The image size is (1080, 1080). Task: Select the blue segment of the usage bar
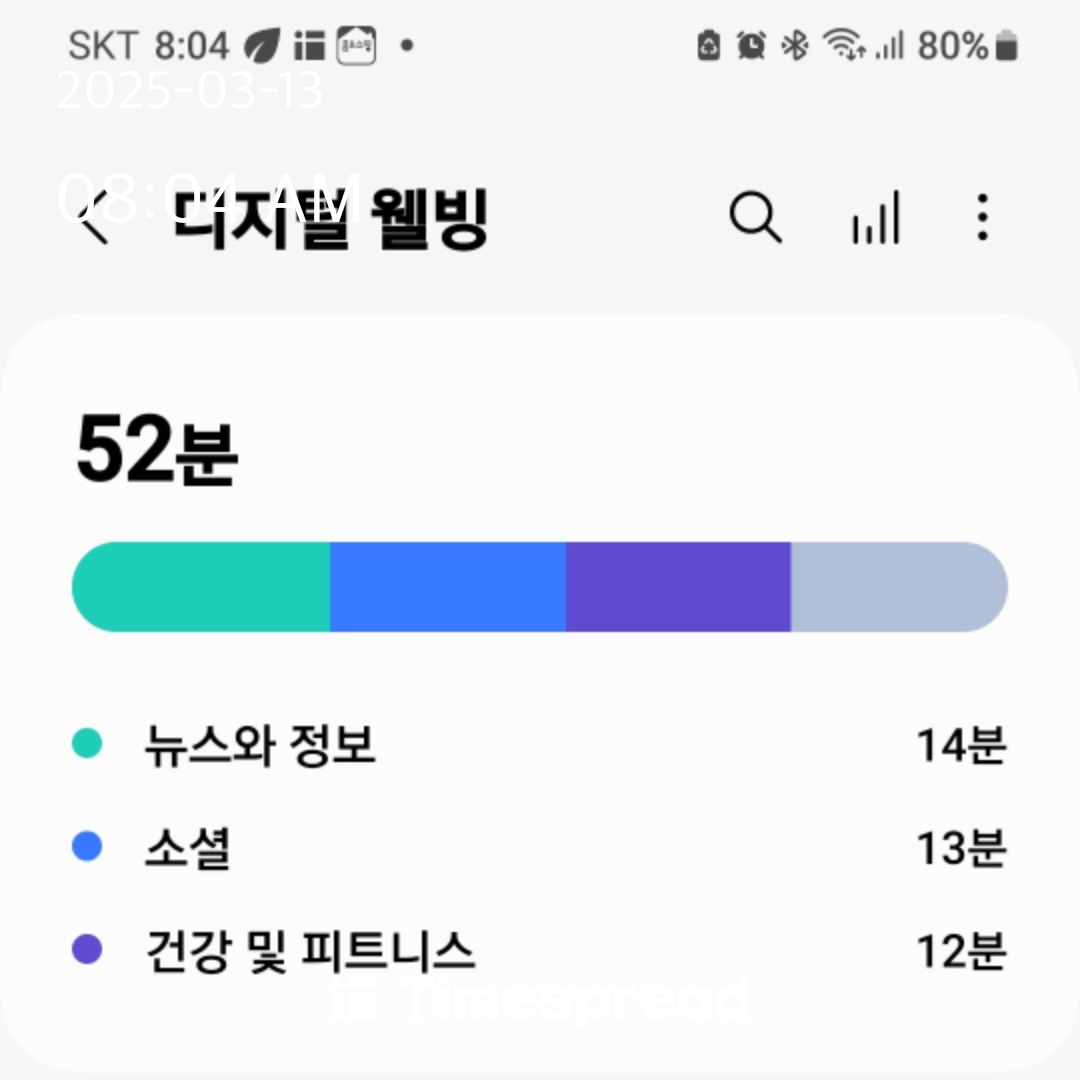447,587
